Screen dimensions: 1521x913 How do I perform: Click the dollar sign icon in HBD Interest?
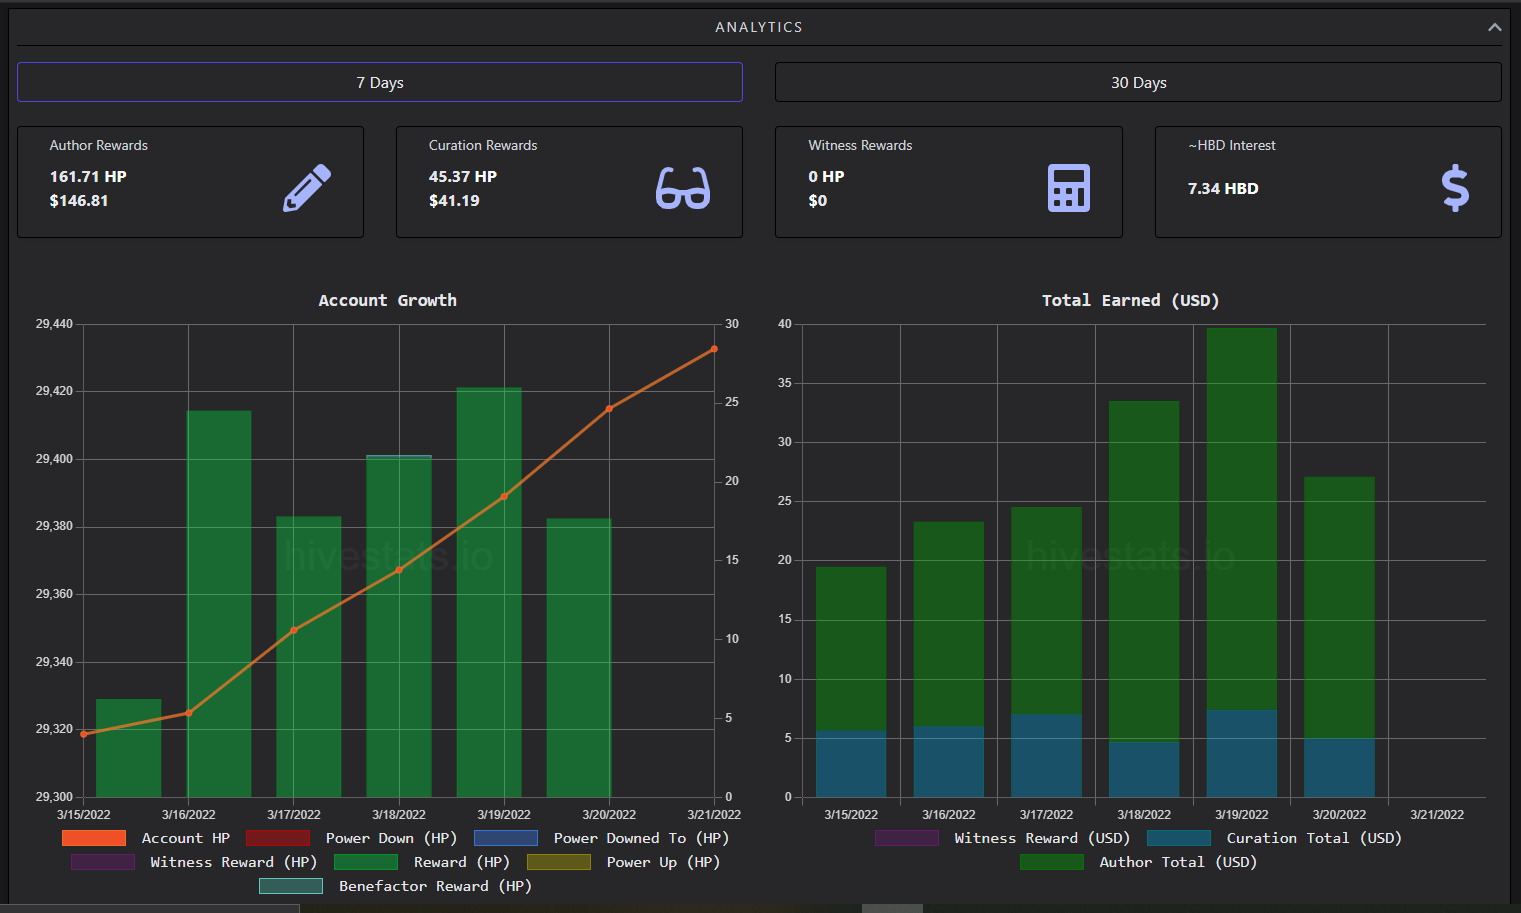(x=1455, y=188)
